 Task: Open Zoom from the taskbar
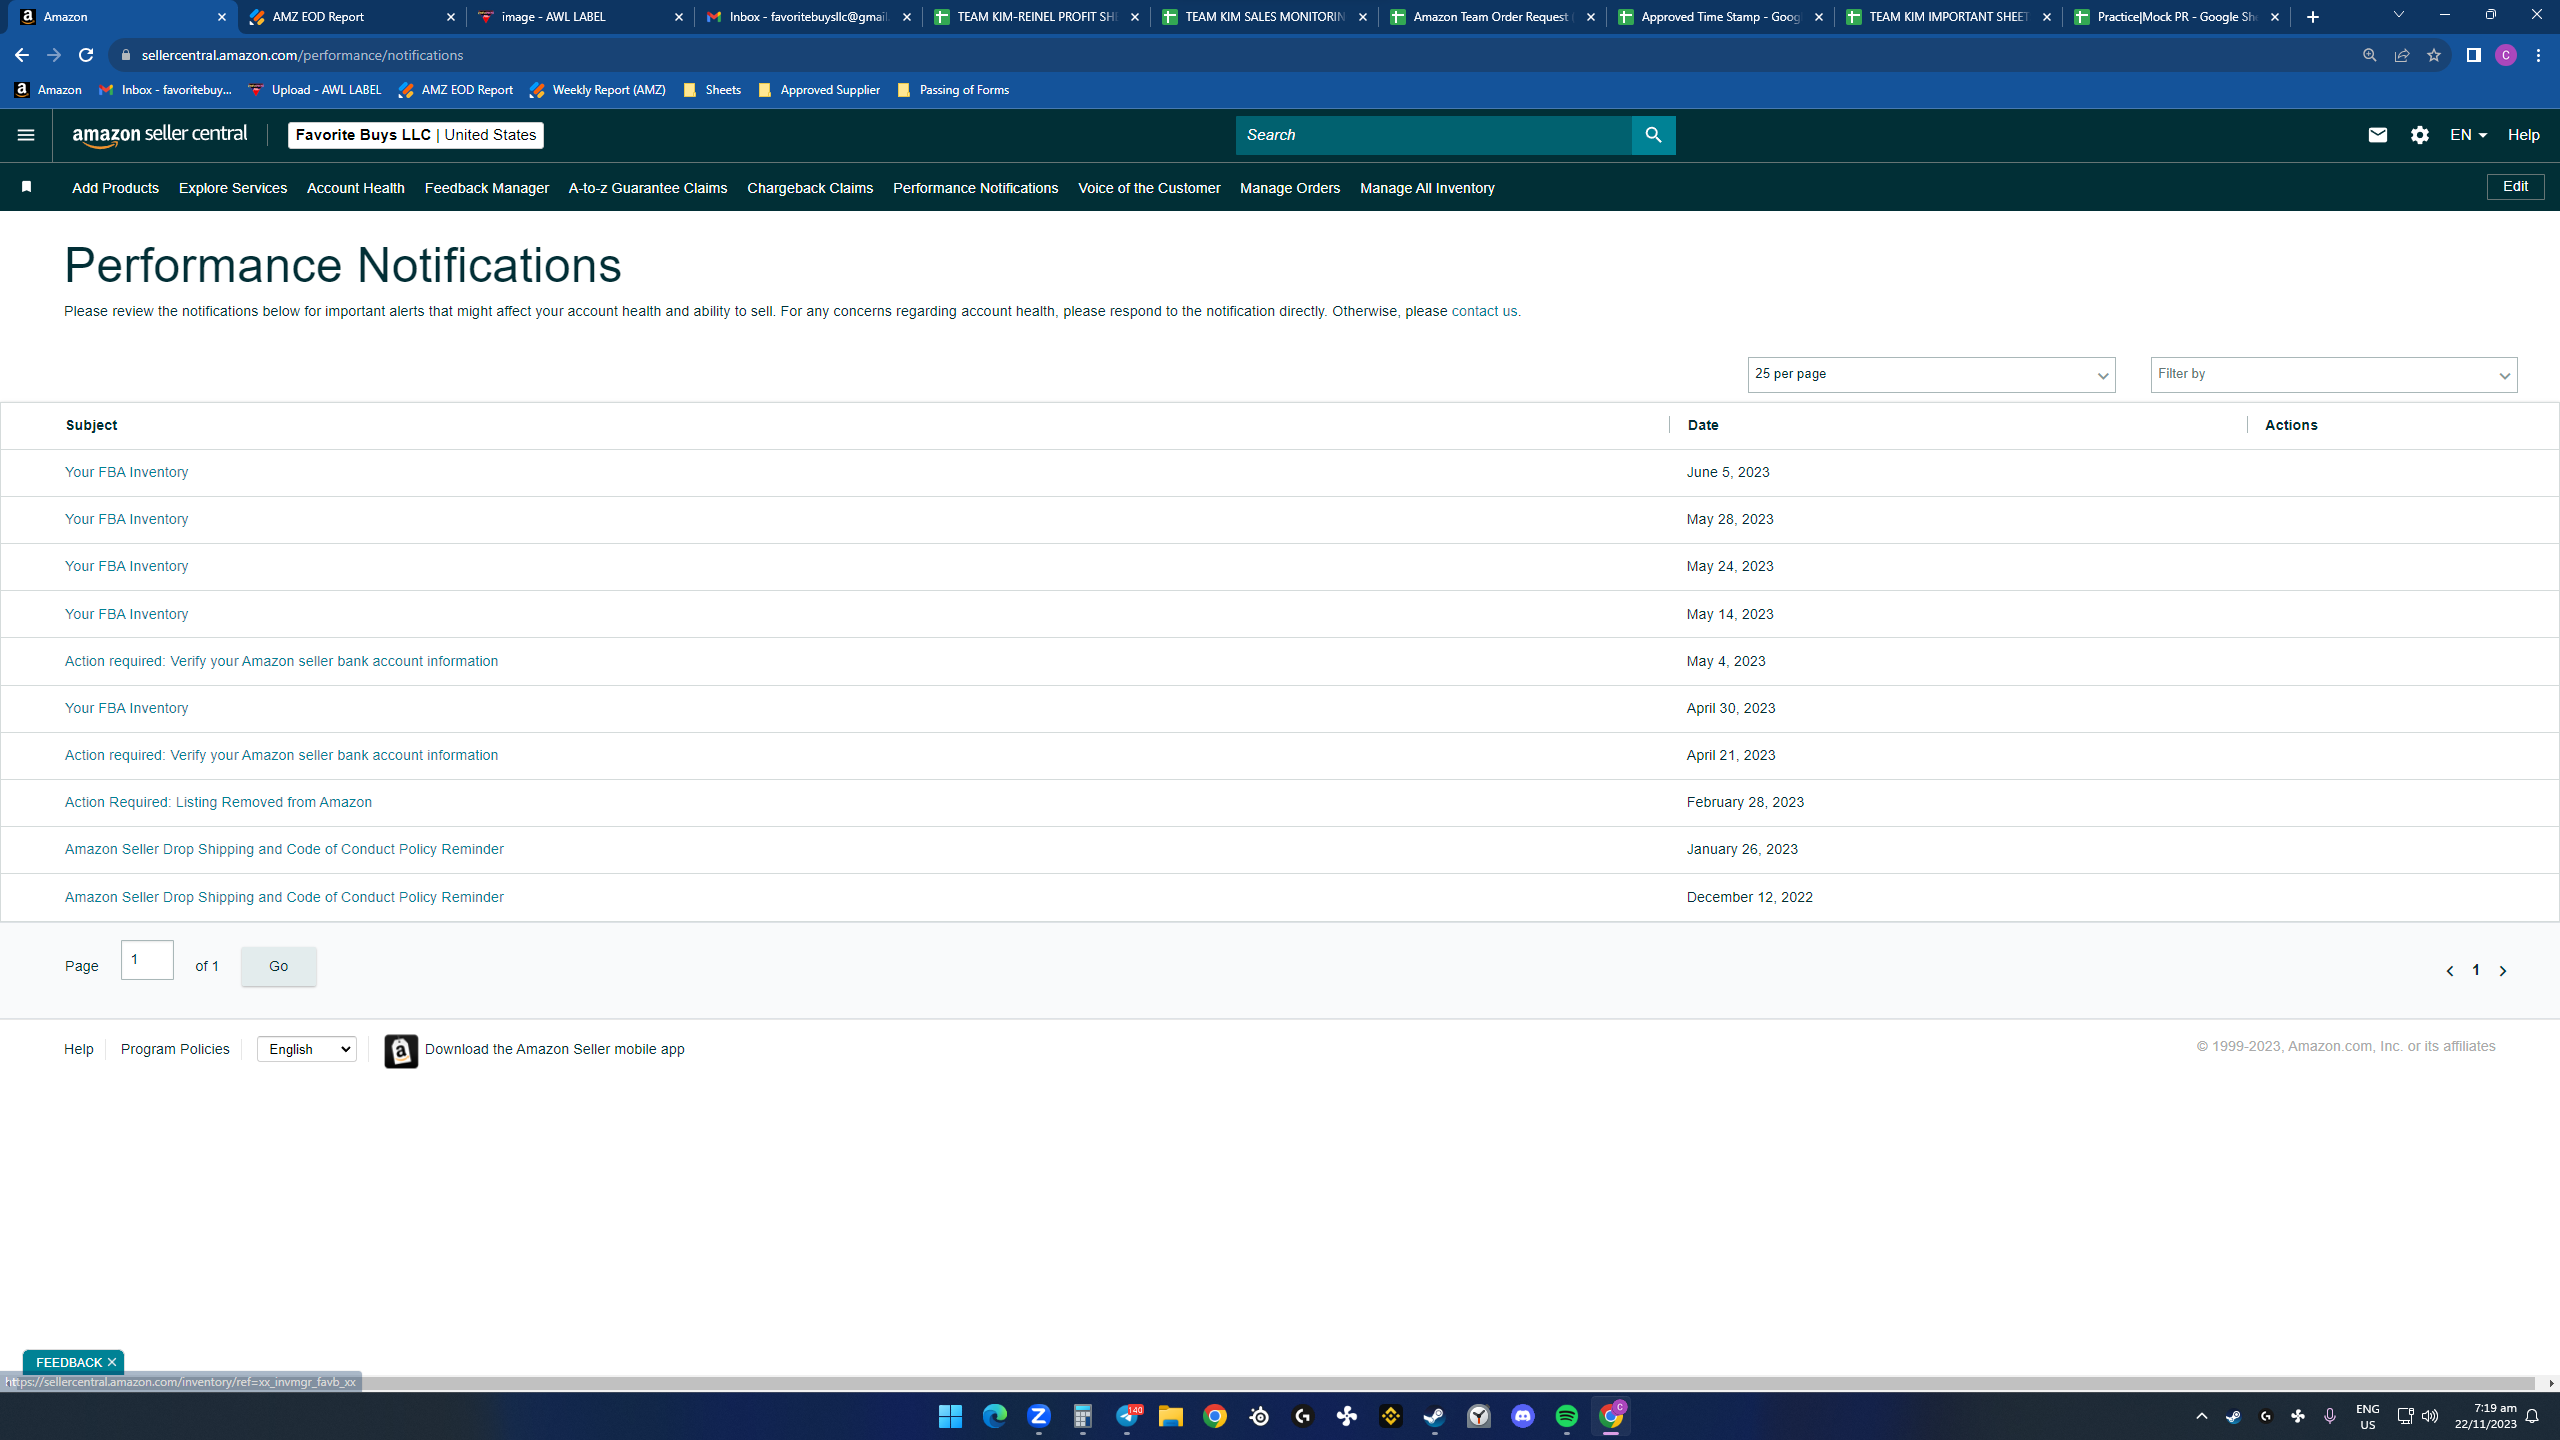tap(1038, 1416)
